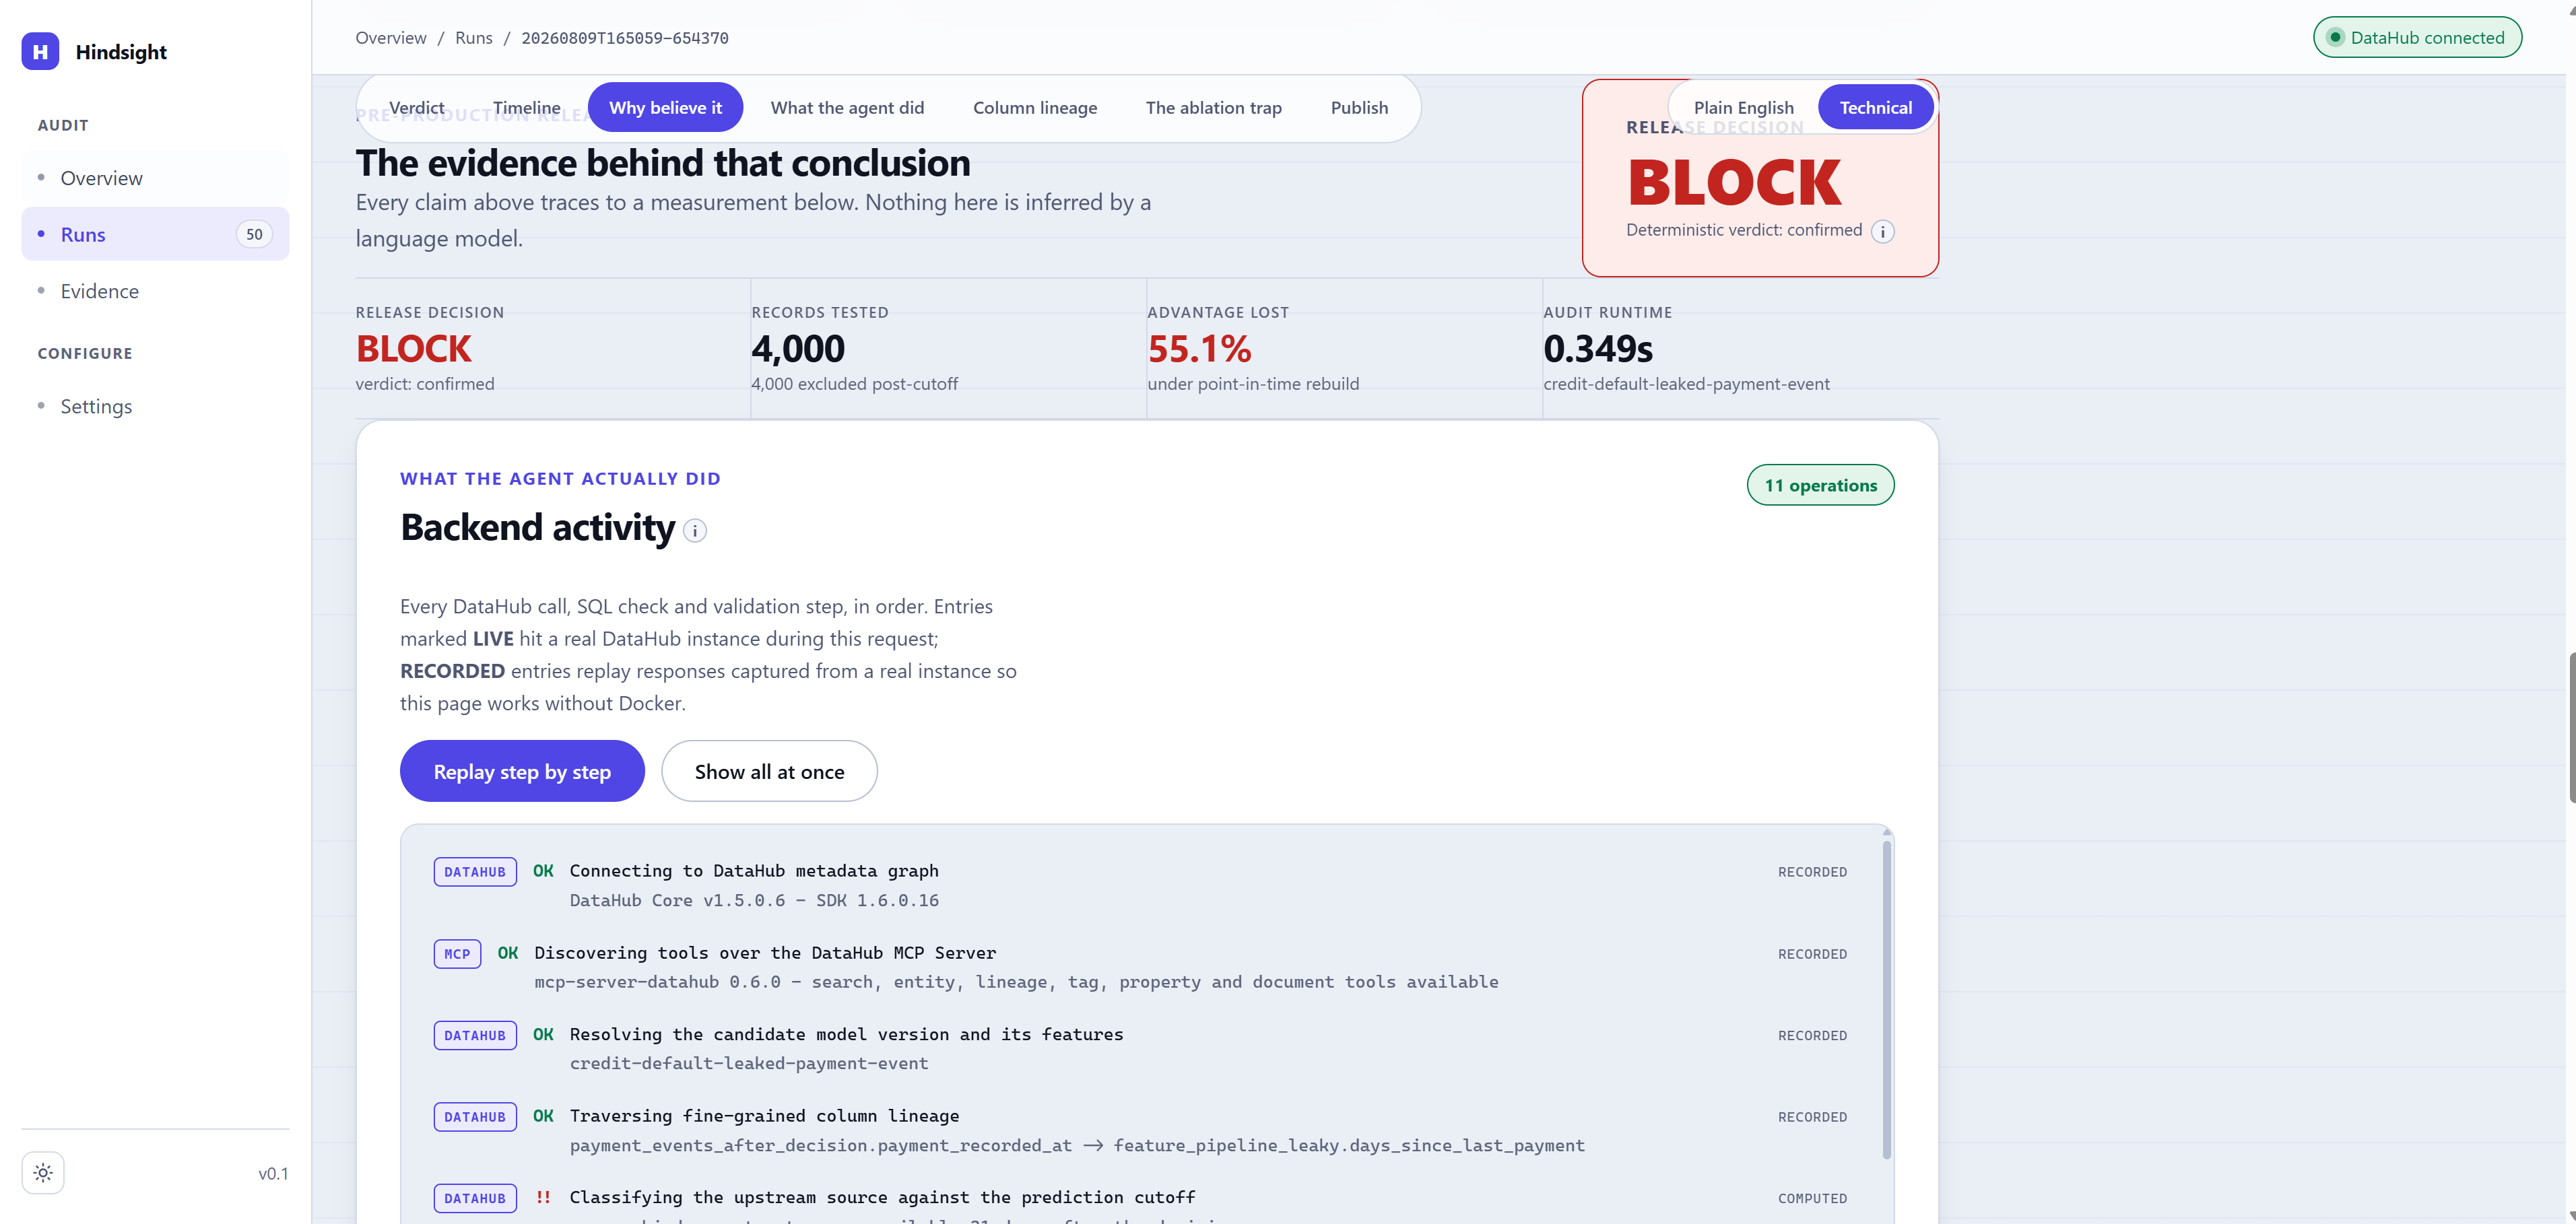The image size is (2576, 1224).
Task: Switch view mode to Plain English
Action: pyautogui.click(x=1743, y=107)
